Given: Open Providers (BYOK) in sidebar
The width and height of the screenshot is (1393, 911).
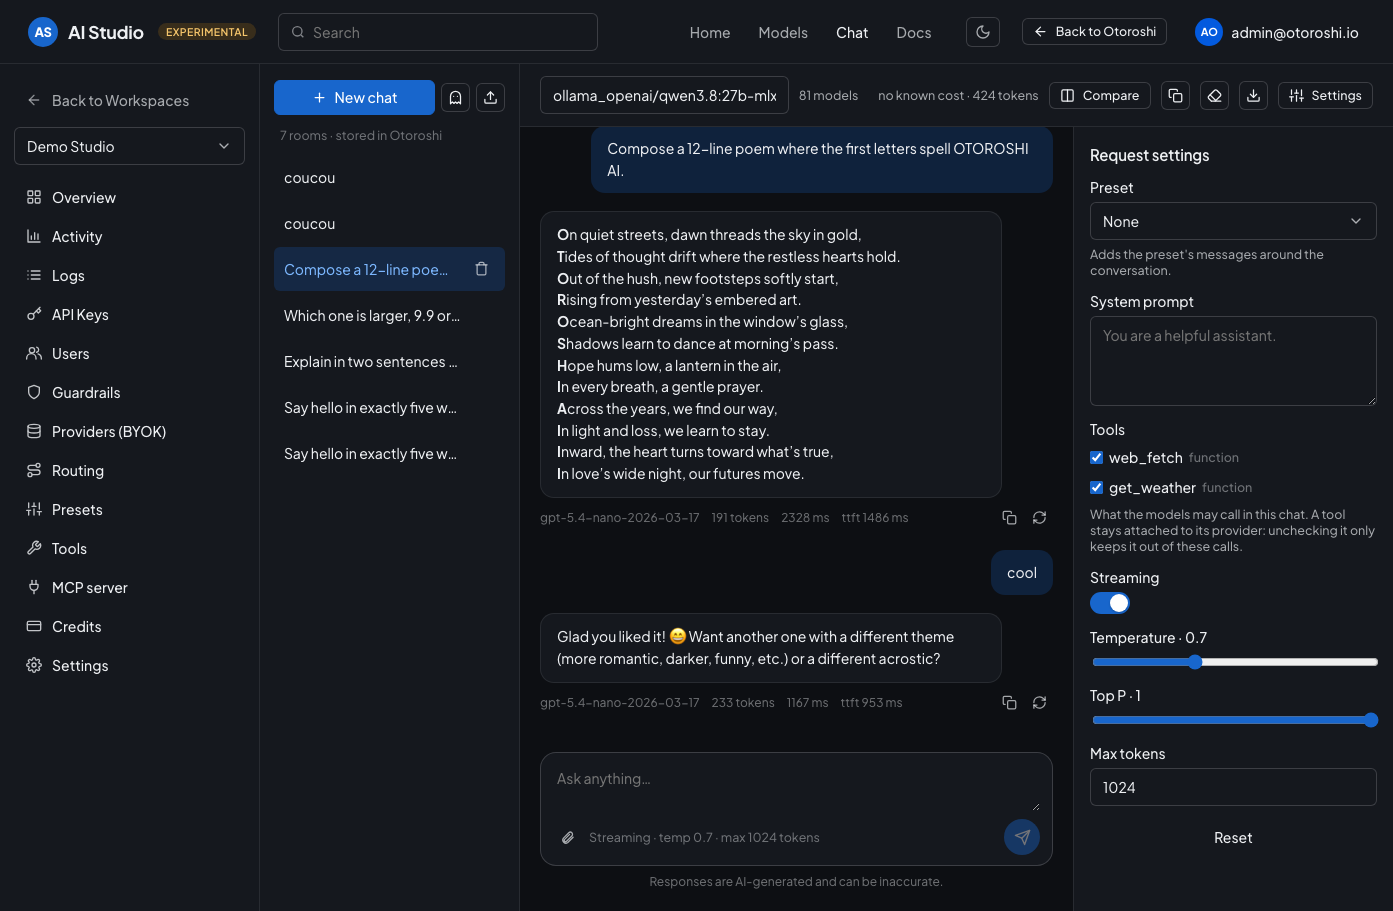Looking at the screenshot, I should 129,432.
